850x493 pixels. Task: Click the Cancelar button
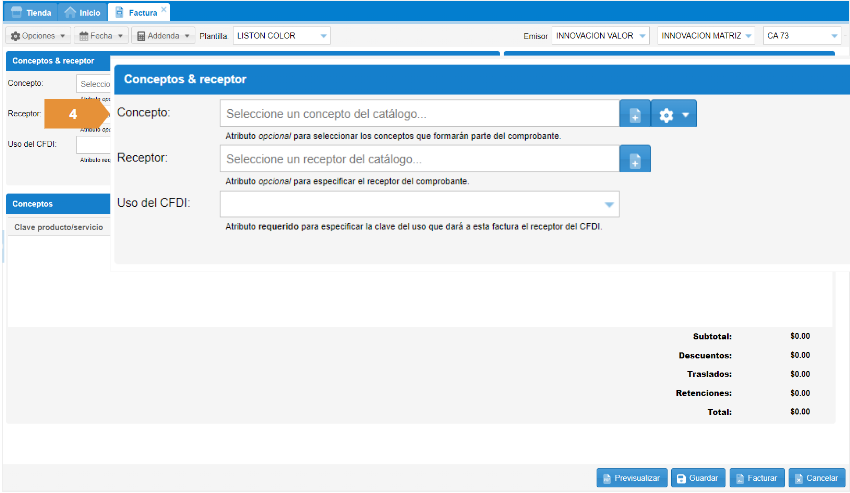point(816,478)
